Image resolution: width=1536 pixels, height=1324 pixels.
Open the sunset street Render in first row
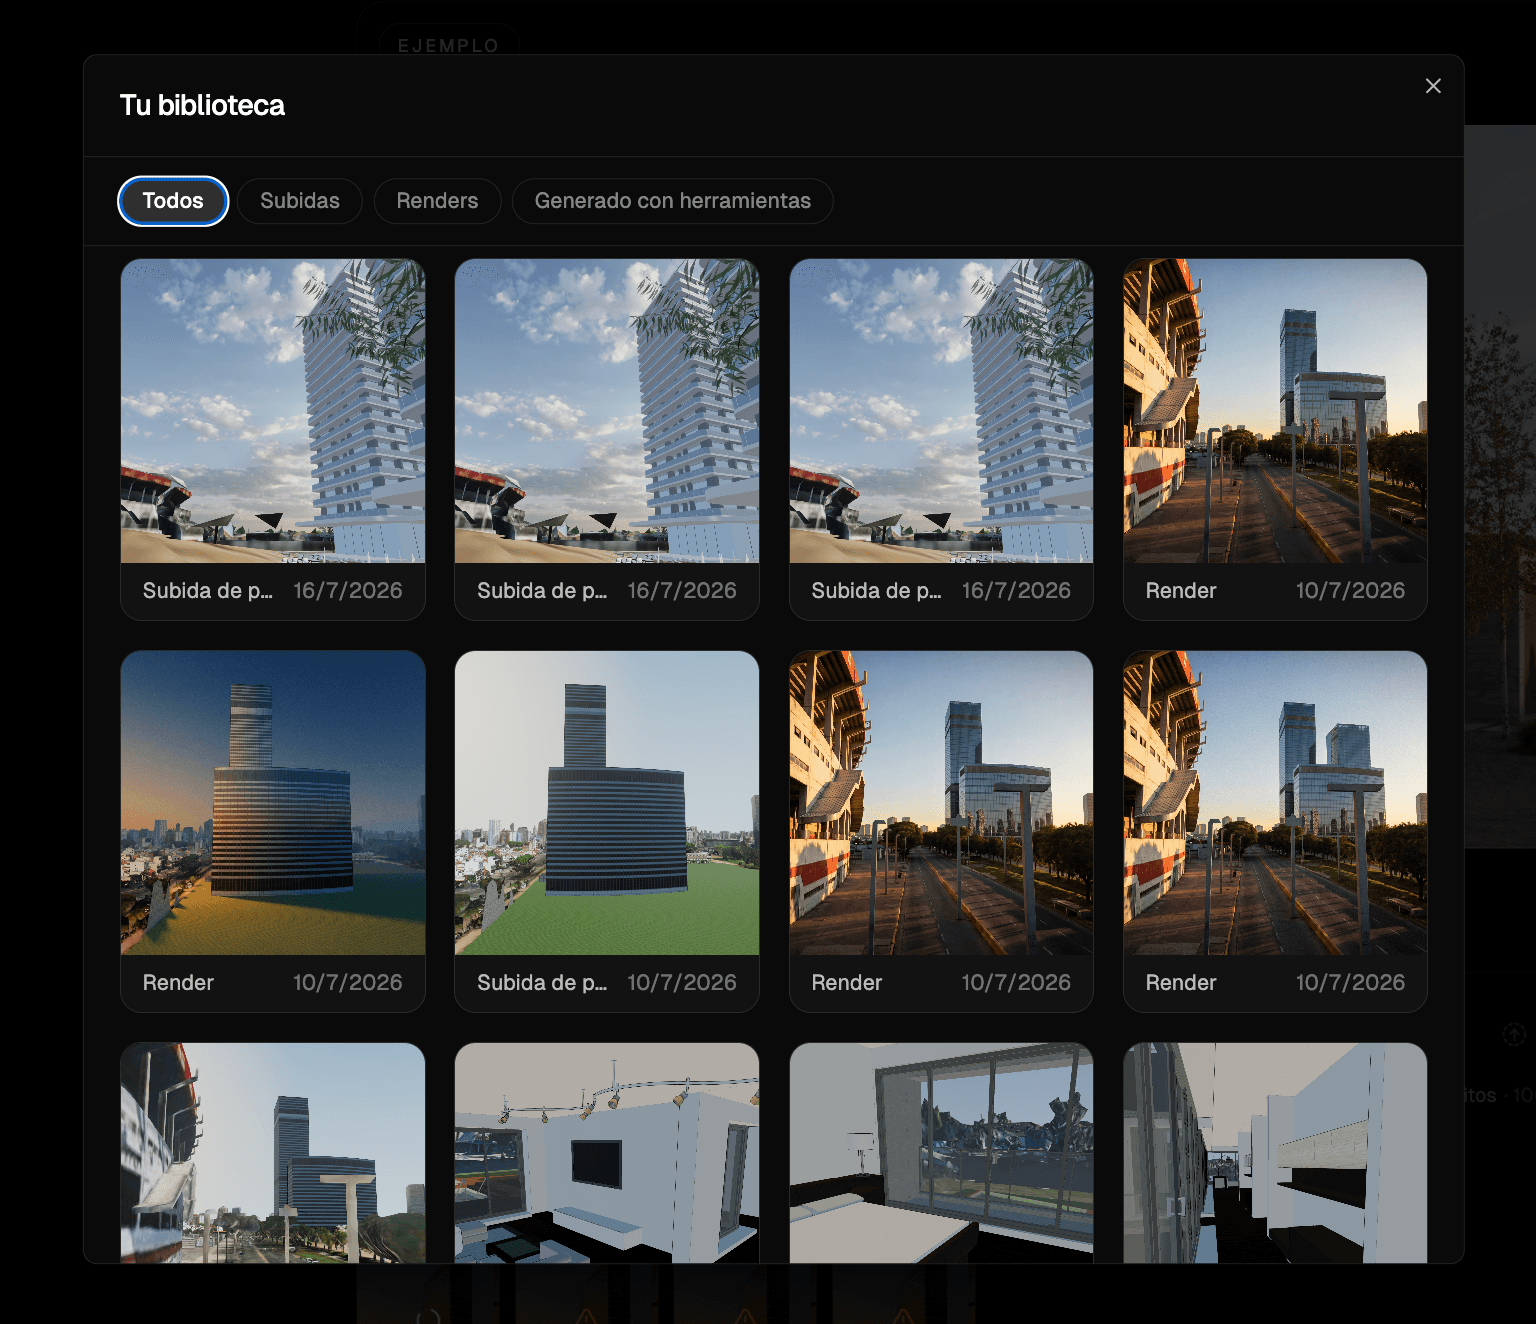point(1275,440)
